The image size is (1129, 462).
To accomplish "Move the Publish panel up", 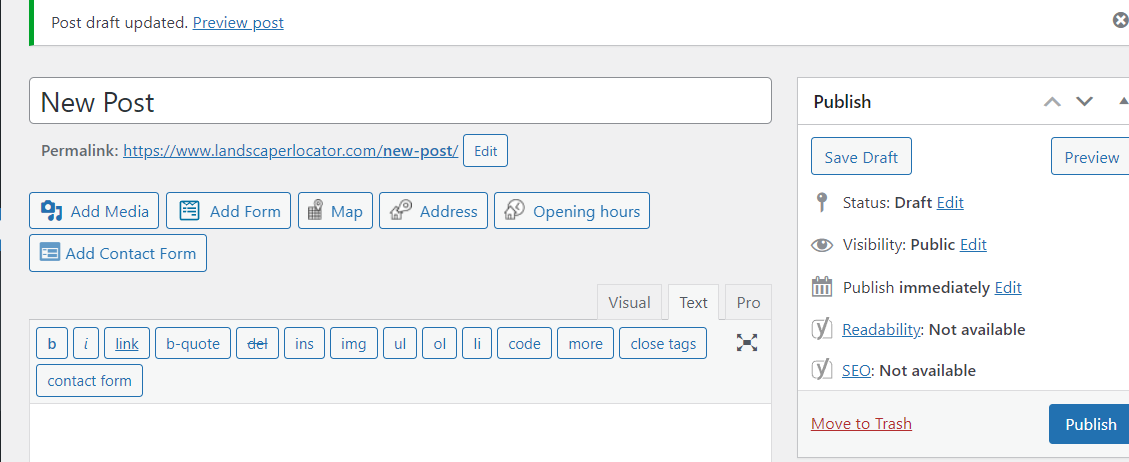I will [1051, 101].
